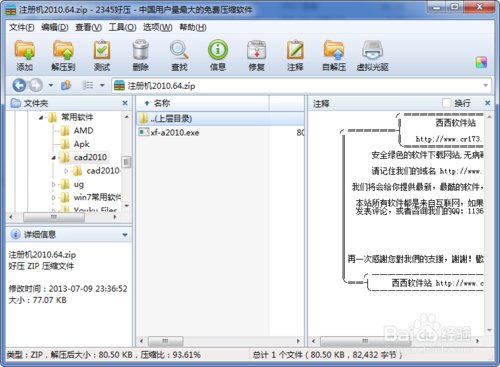Click the 修改时间 2013-07-09 detail text
Screen dimensions: 500x367
pyautogui.click(x=68, y=289)
